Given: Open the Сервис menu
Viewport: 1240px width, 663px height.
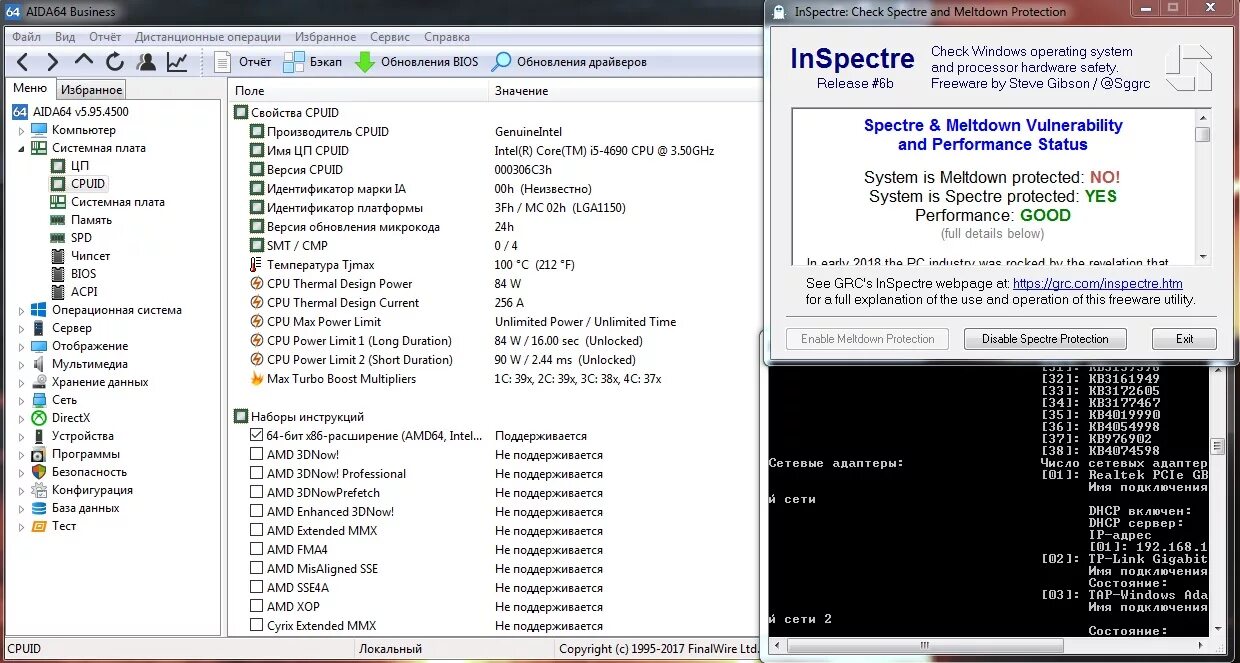Looking at the screenshot, I should coord(390,37).
